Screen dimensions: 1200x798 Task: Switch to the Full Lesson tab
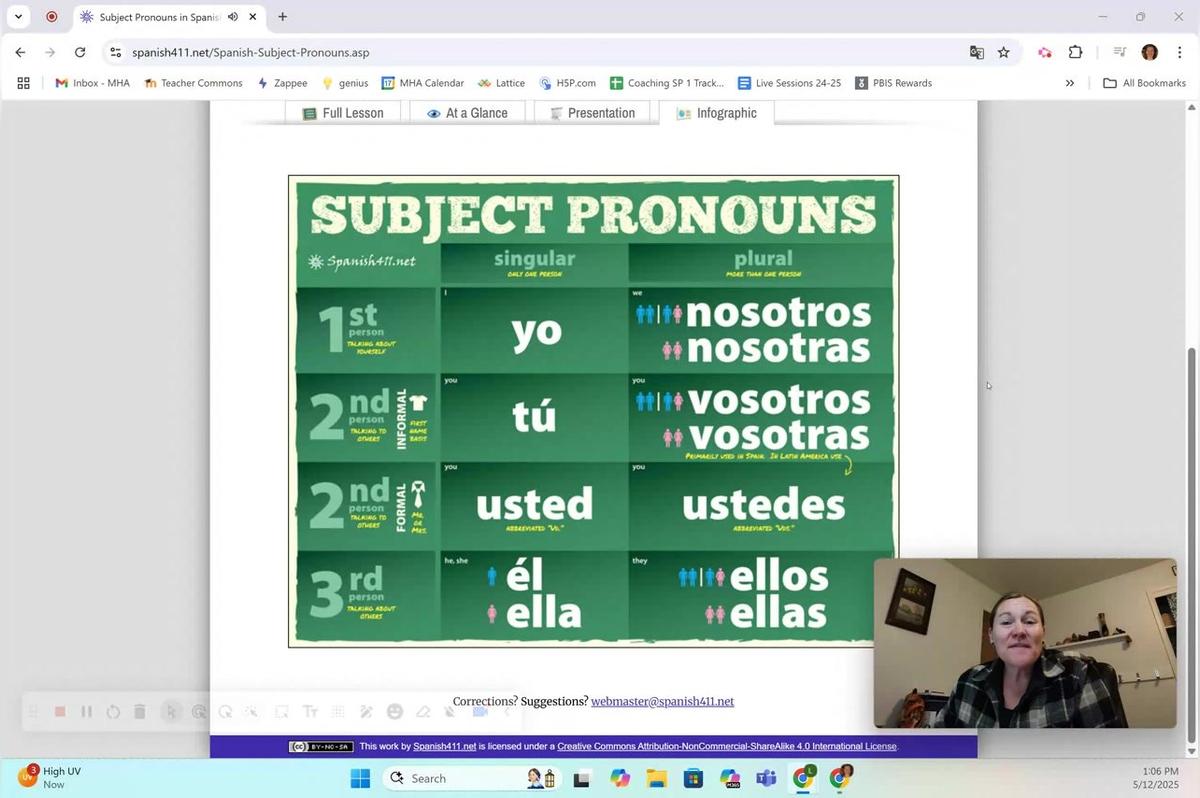tap(343, 113)
